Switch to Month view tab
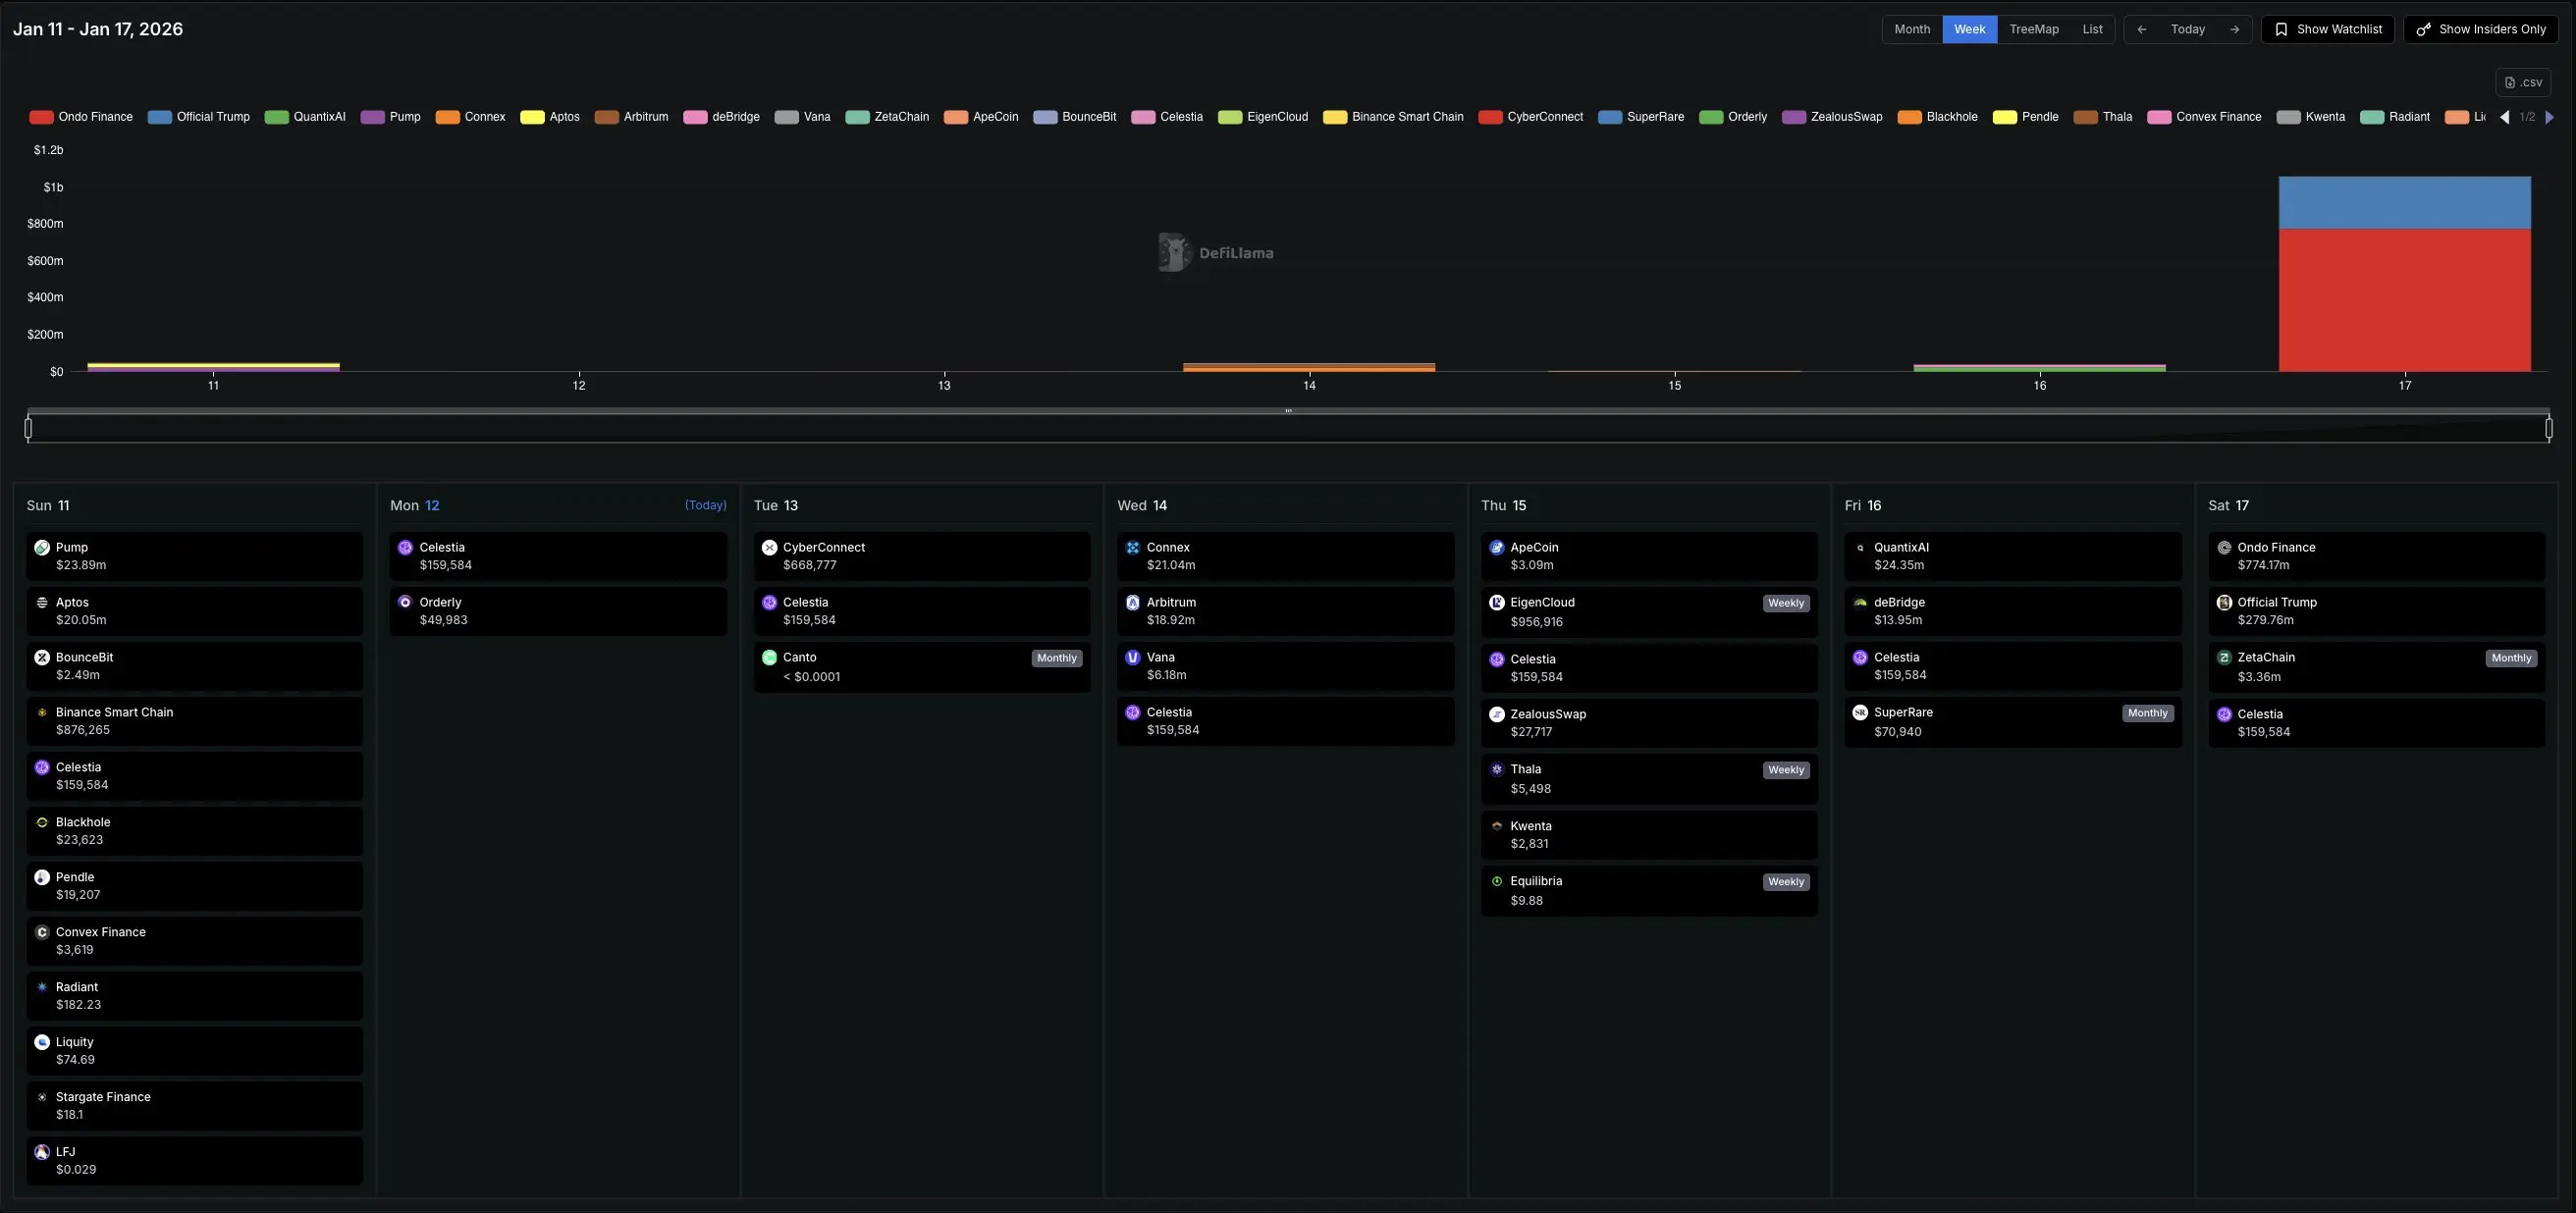2576x1213 pixels. [x=1911, y=29]
